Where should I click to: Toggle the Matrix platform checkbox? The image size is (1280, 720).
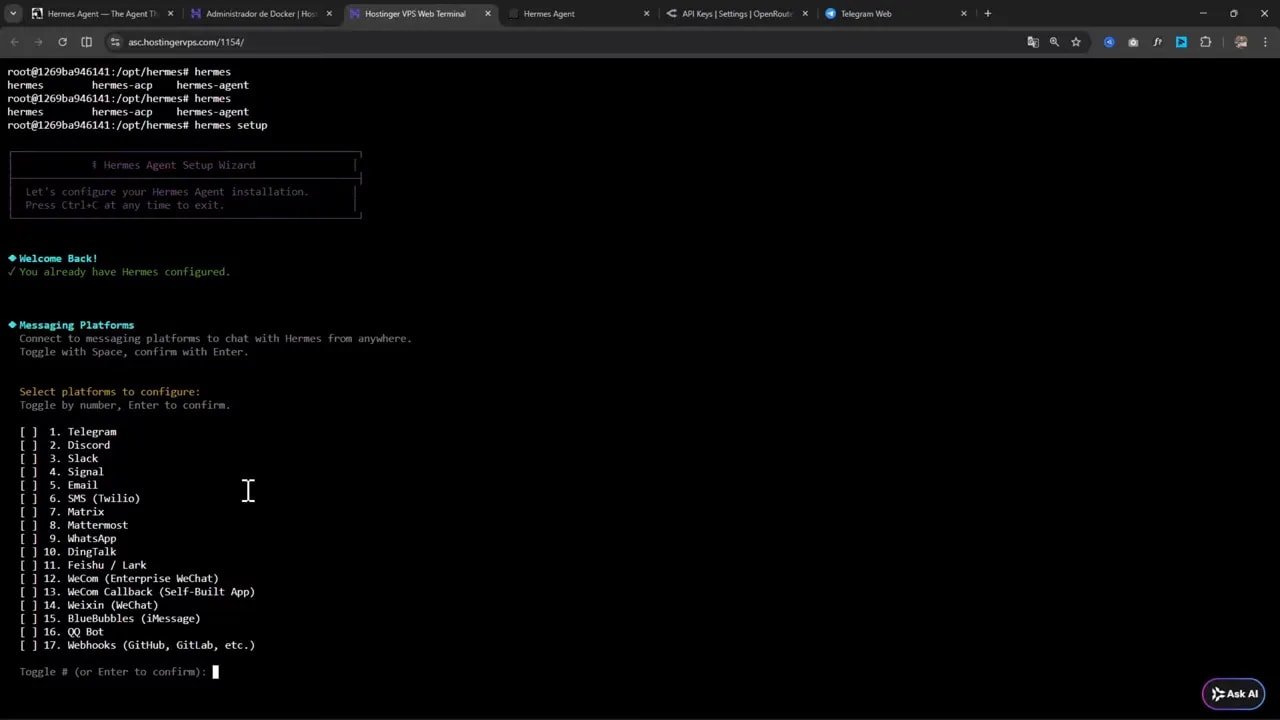[28, 512]
